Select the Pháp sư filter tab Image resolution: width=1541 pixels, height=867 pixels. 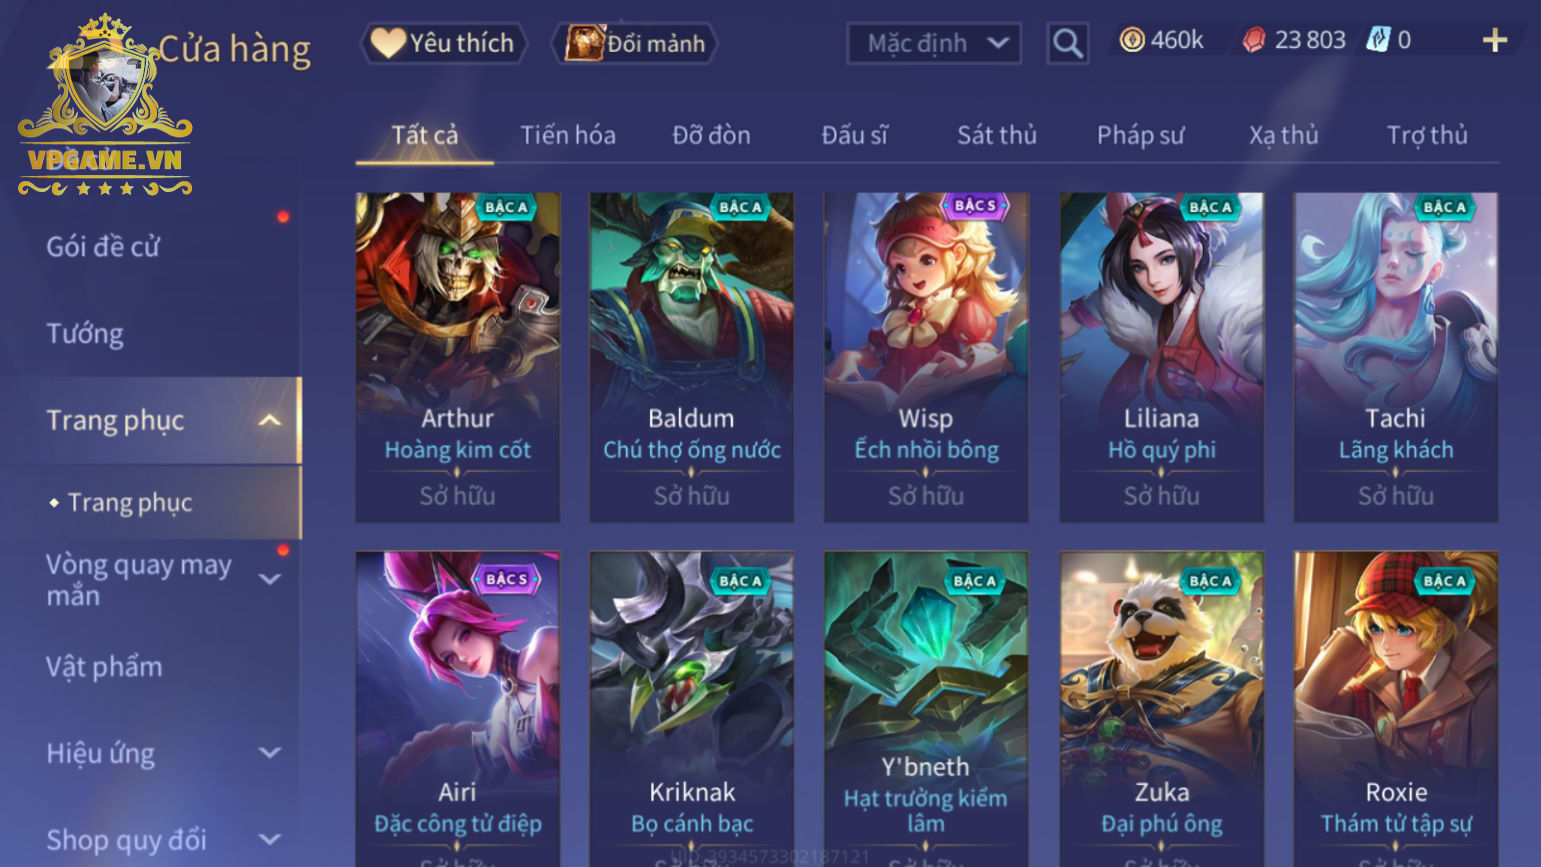coord(1140,135)
